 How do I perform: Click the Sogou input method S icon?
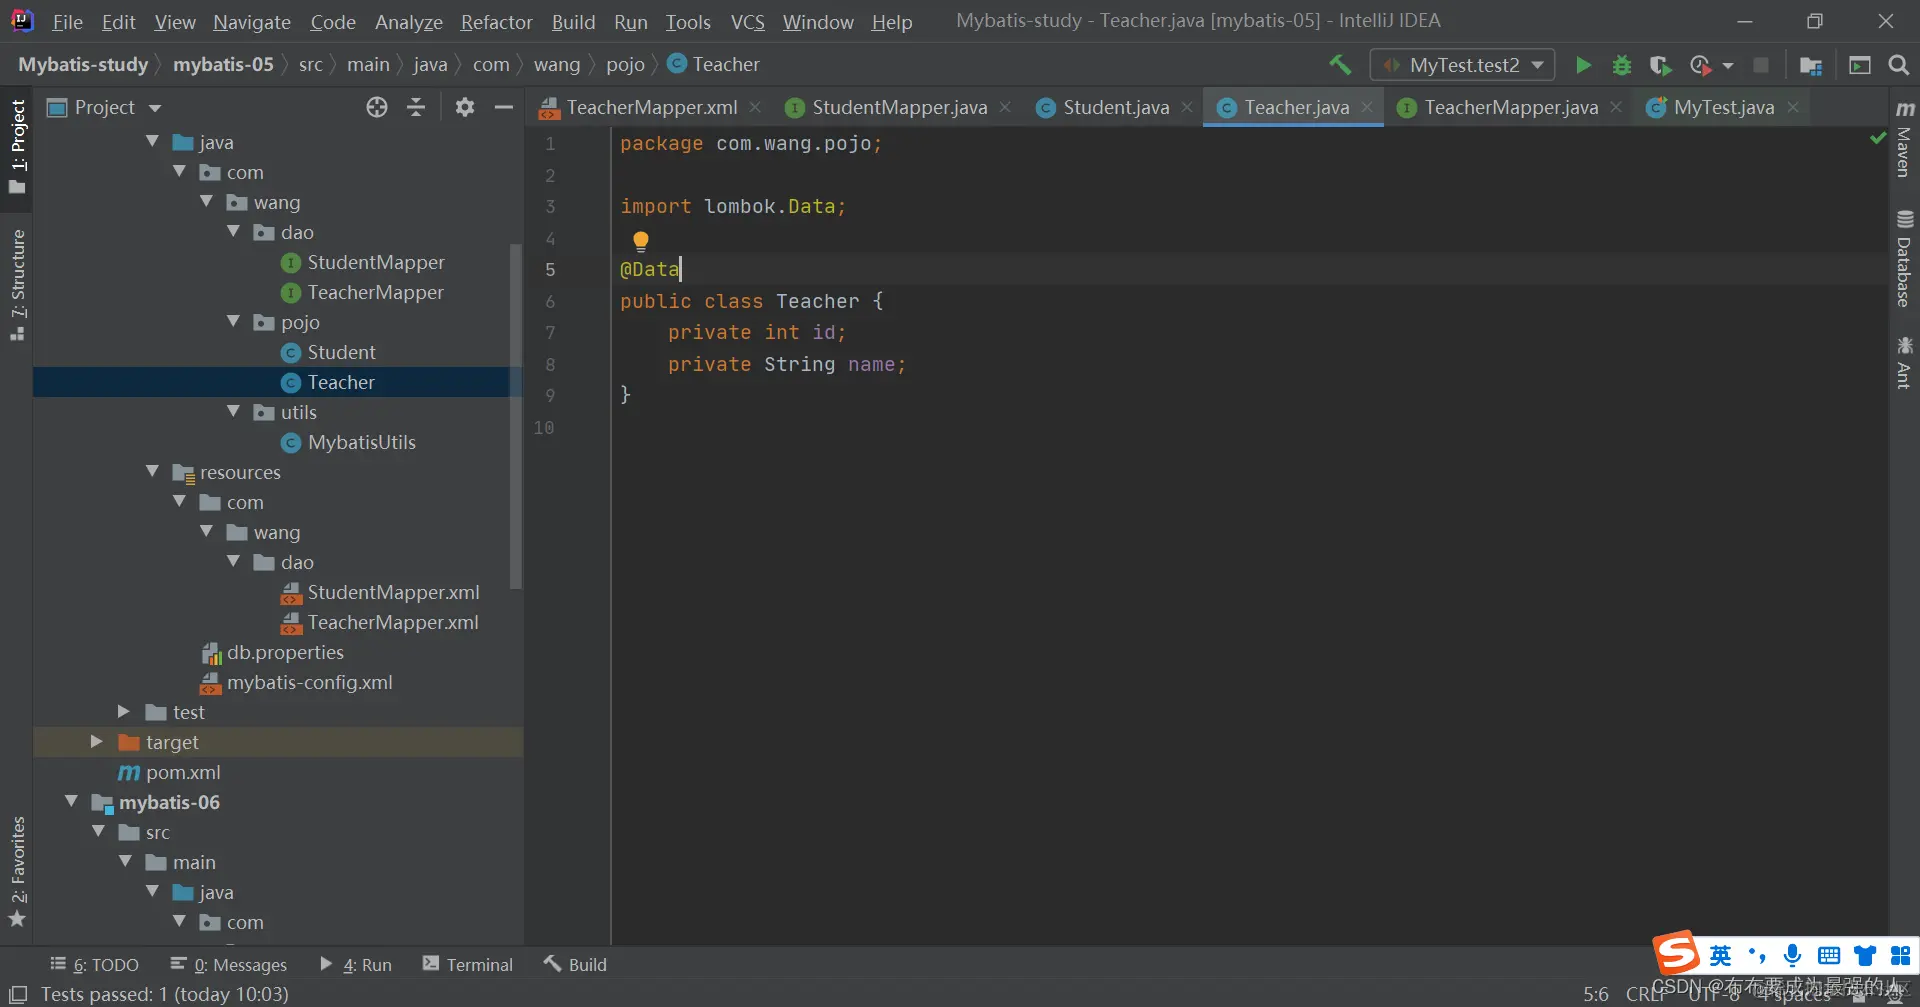pyautogui.click(x=1677, y=953)
